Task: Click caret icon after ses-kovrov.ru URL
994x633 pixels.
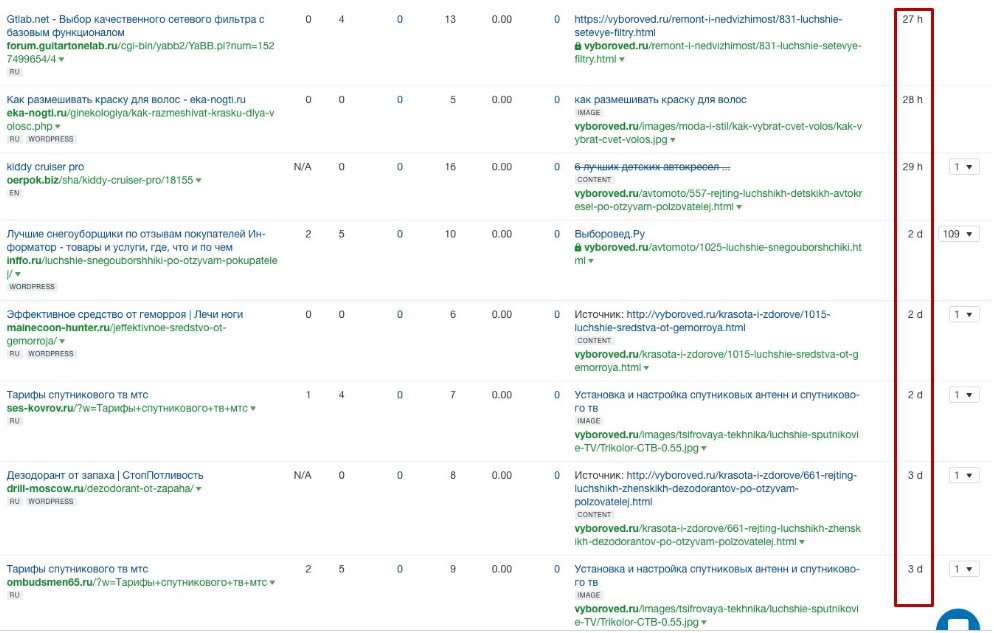Action: click(253, 409)
